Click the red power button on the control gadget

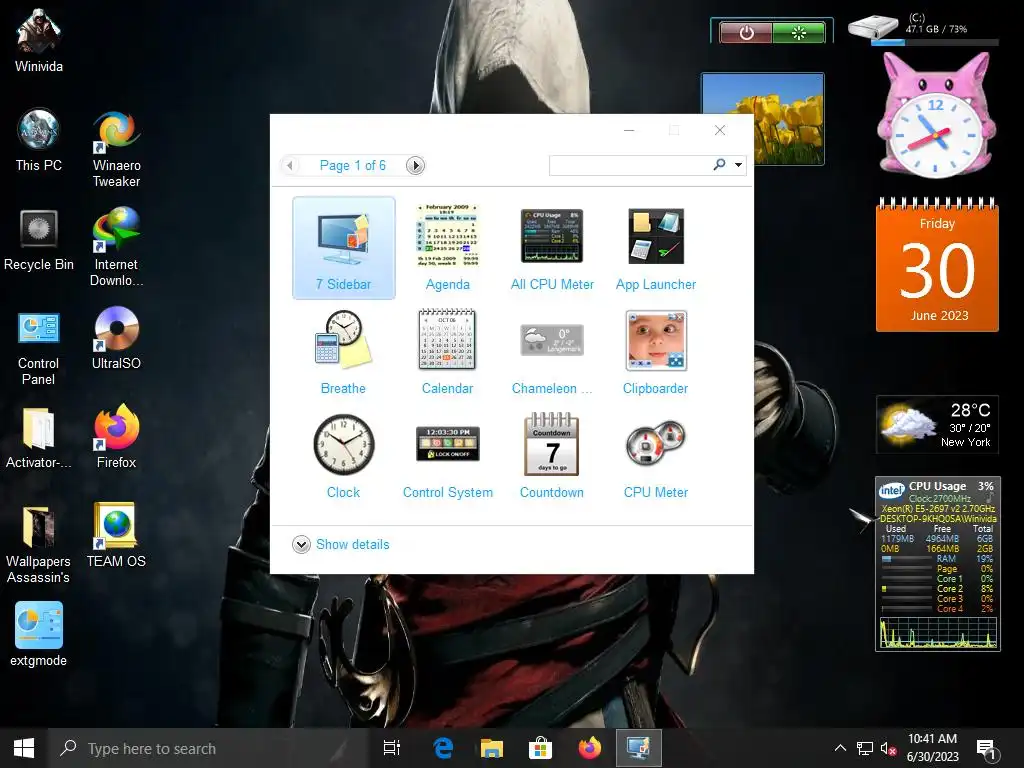click(746, 32)
